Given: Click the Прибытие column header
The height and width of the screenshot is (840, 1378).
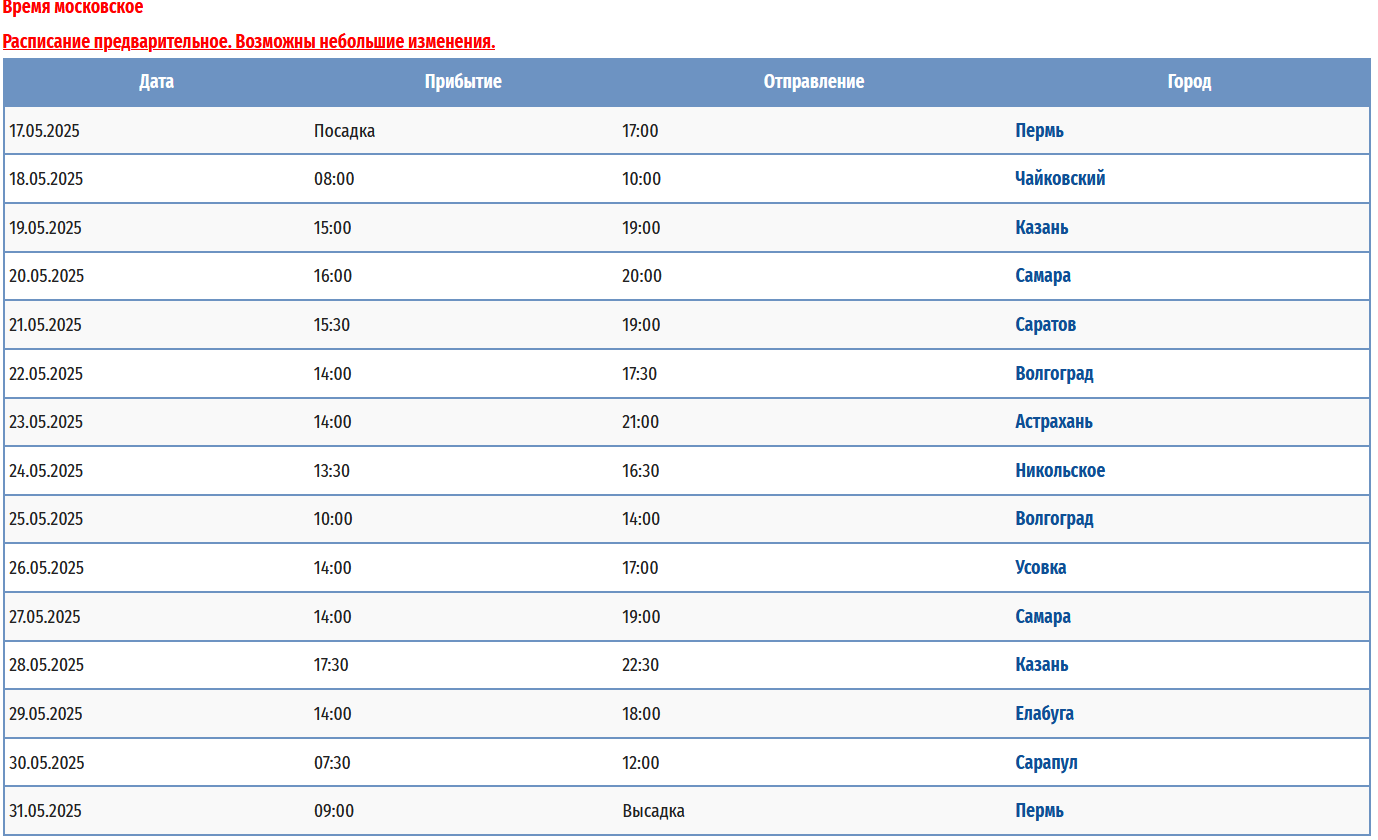Looking at the screenshot, I should coord(463,82).
